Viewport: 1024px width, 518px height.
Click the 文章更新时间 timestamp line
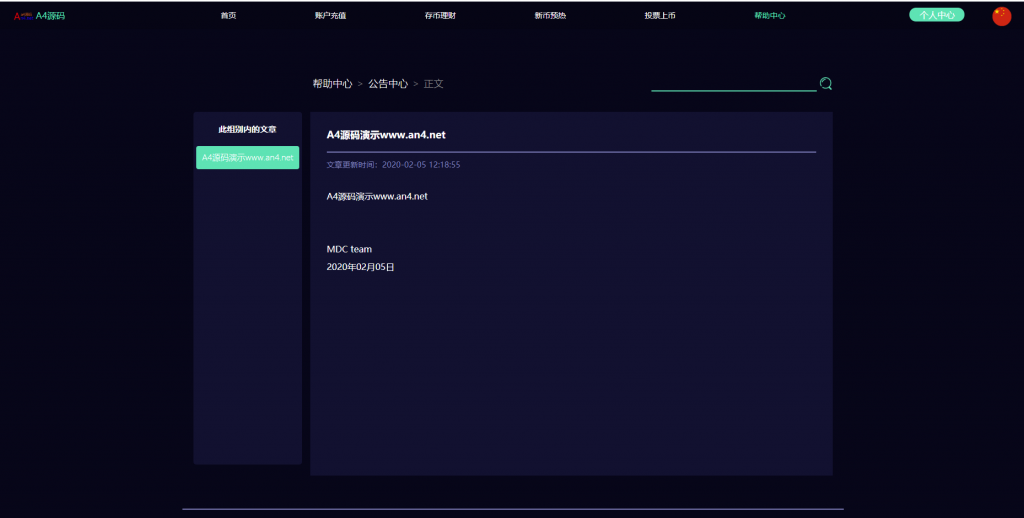pos(393,164)
